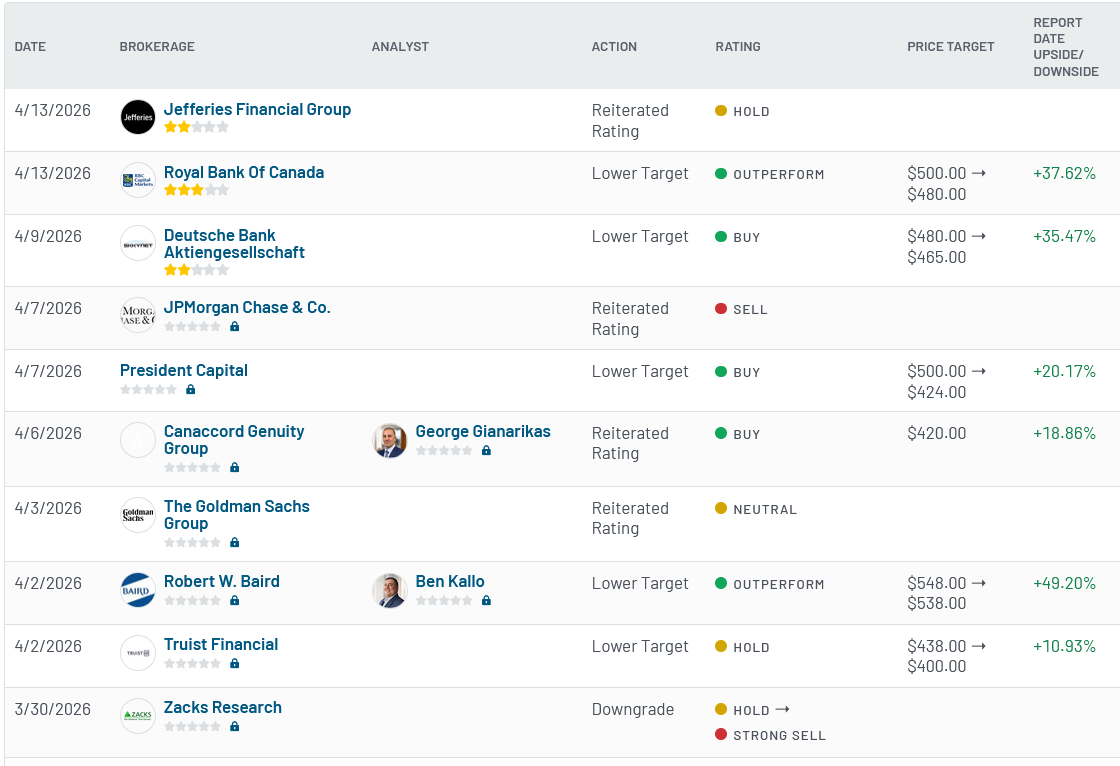Click the Robert W. Baird logo icon

click(138, 590)
